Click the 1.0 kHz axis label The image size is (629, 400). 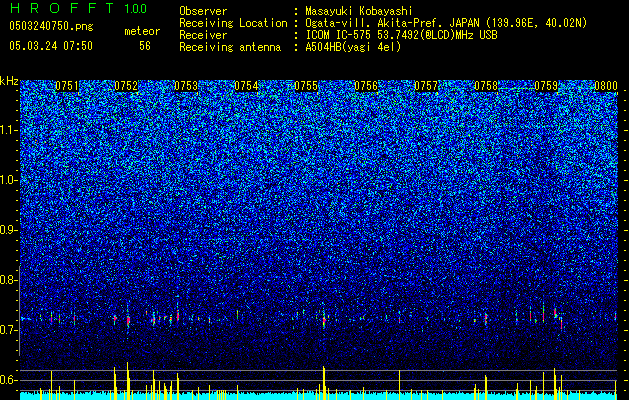pos(9,180)
